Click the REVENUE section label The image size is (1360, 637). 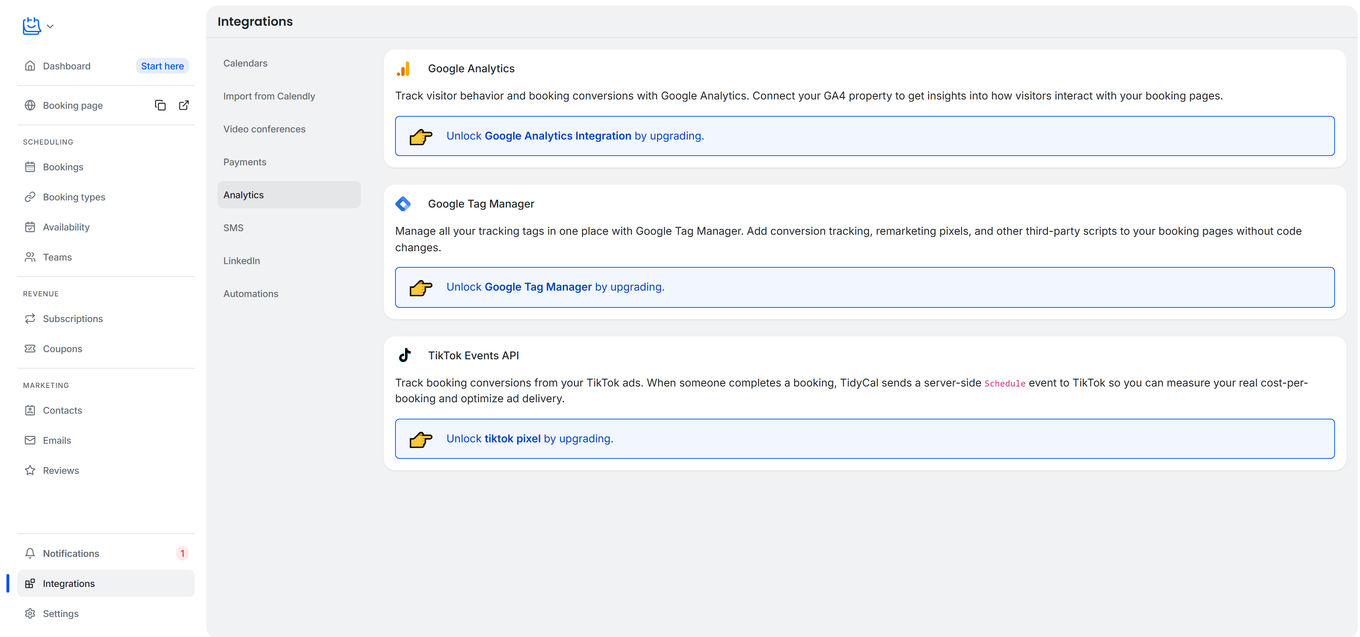(x=41, y=294)
